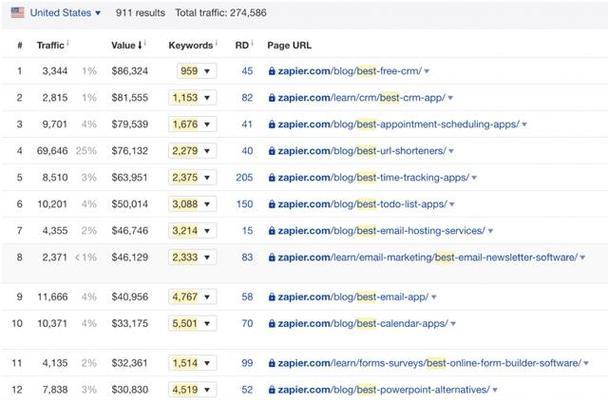Open the 1,676 keywords dropdown
Viewport: 608px width, 400px height.
click(x=192, y=124)
